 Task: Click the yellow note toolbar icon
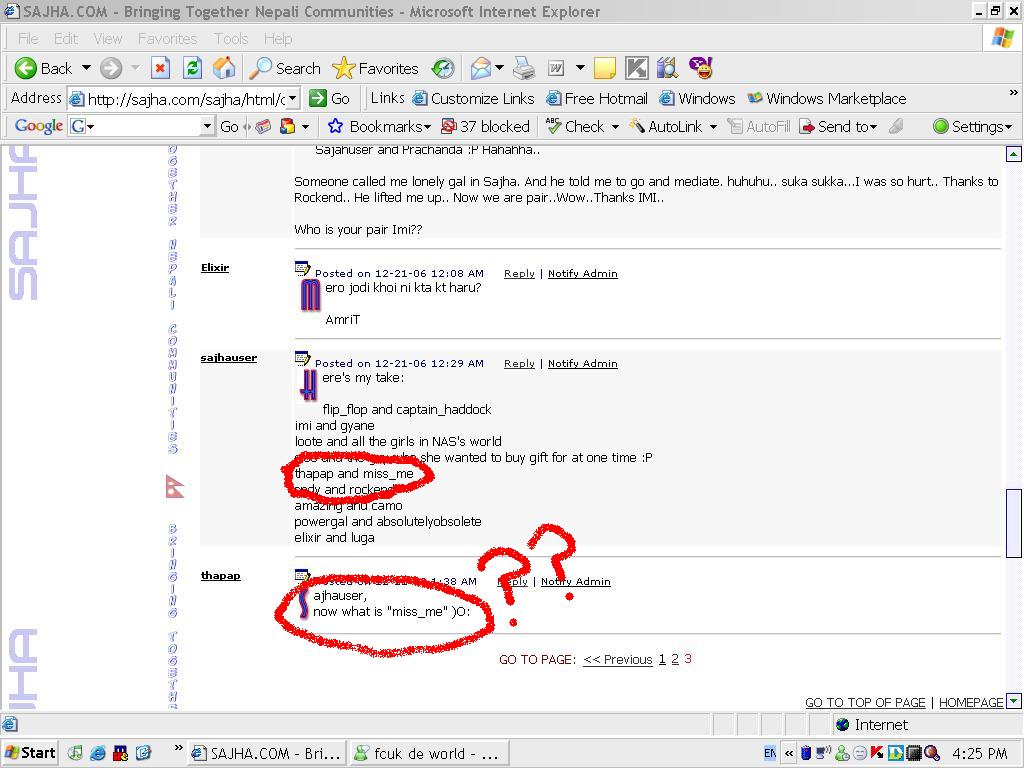pos(605,68)
